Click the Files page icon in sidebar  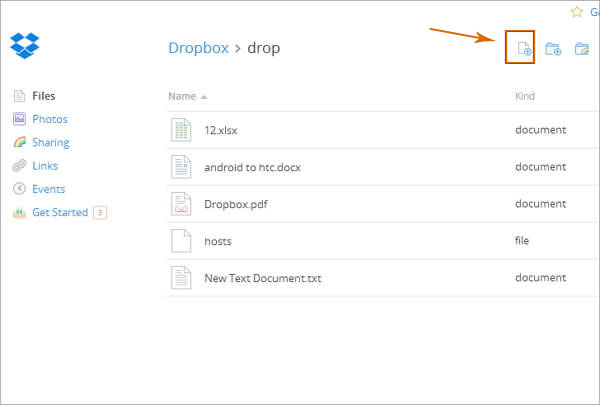coord(19,96)
